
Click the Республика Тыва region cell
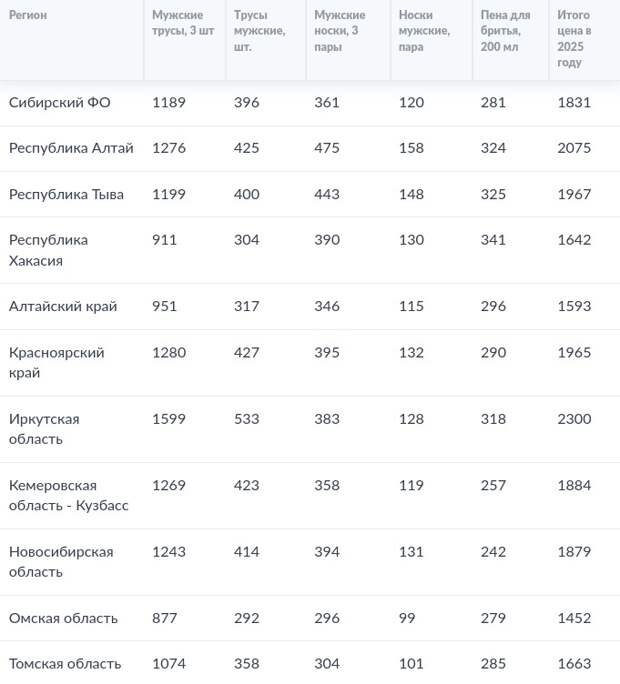pos(66,194)
